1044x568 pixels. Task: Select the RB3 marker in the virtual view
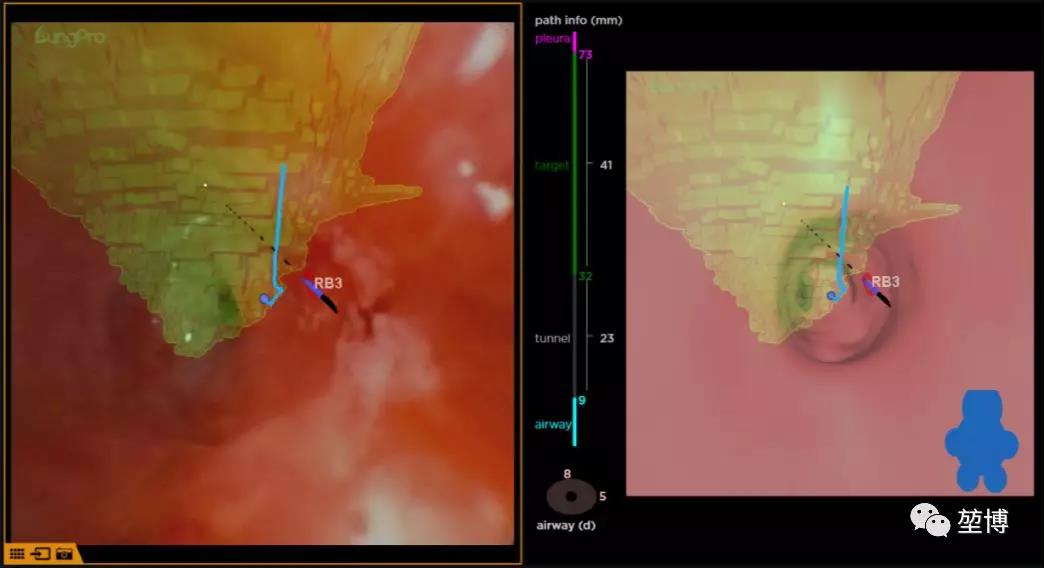(x=884, y=282)
